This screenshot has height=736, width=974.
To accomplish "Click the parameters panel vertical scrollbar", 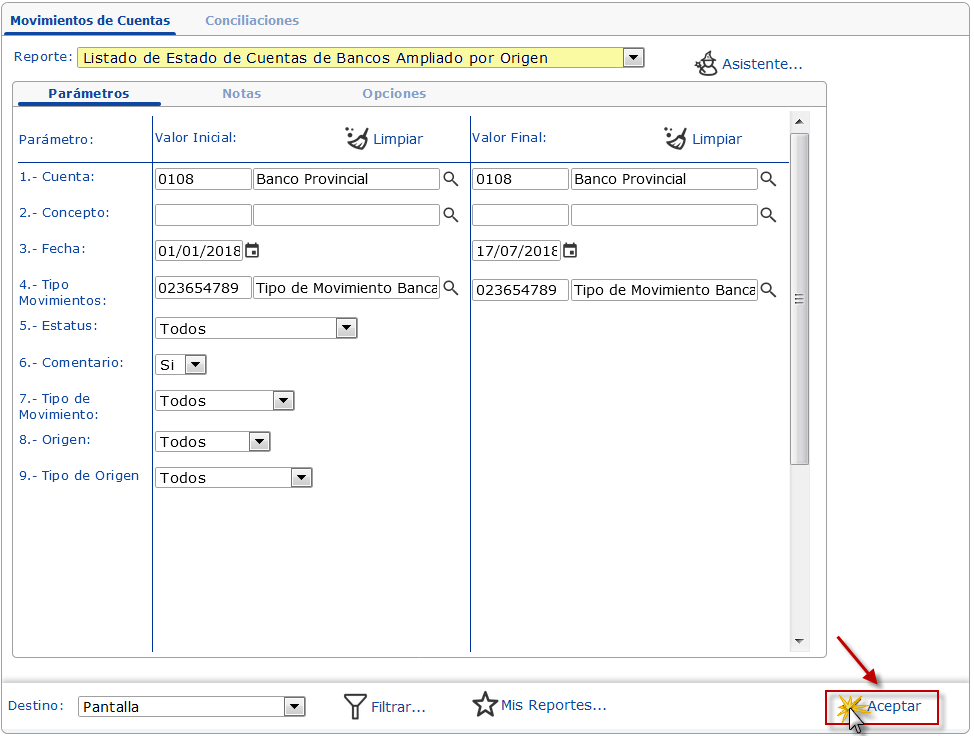I will pyautogui.click(x=799, y=300).
